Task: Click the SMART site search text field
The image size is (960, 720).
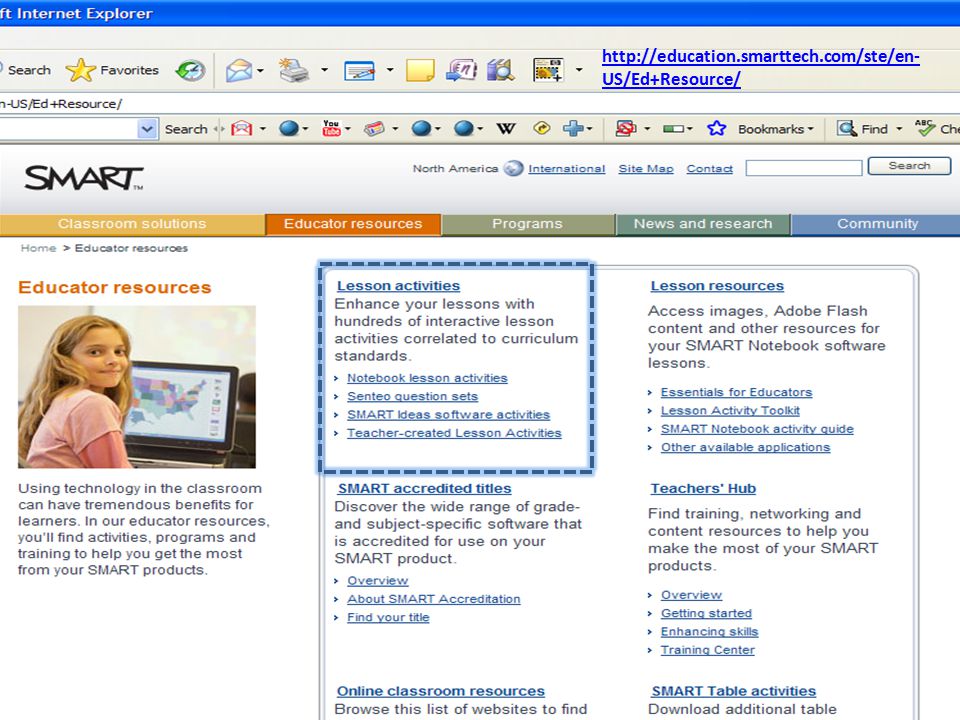Action: coord(803,168)
